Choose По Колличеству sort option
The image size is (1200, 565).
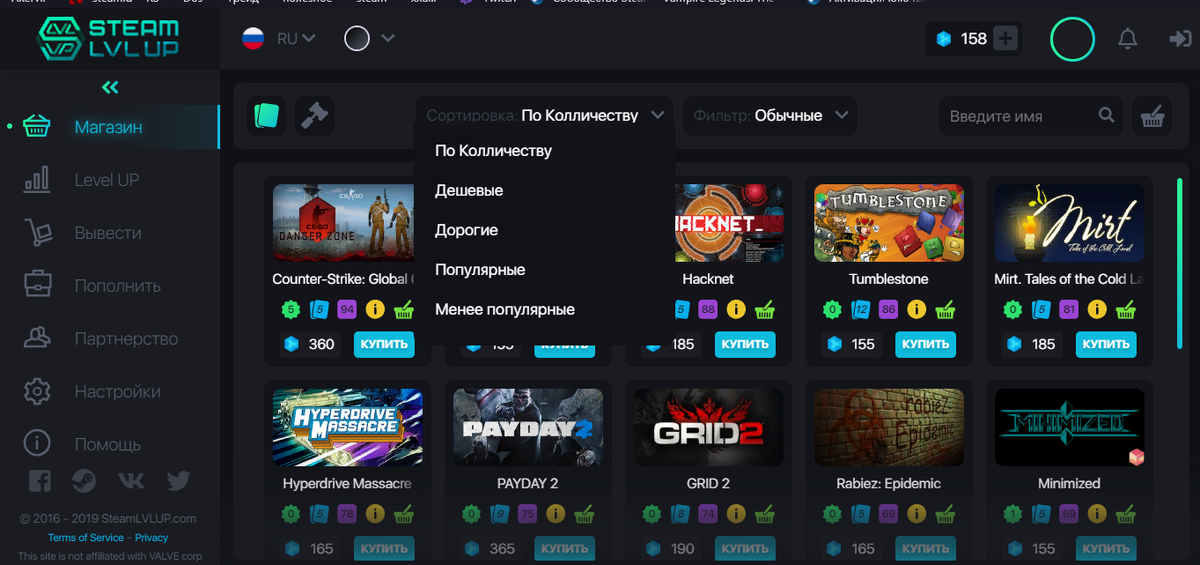click(x=544, y=151)
